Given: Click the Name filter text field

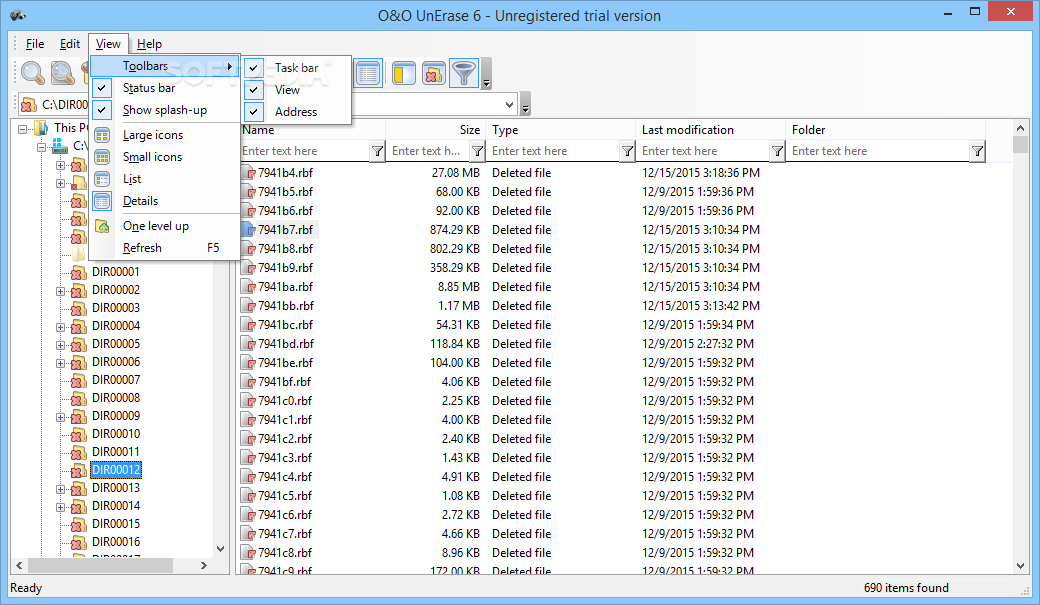Looking at the screenshot, I should [x=305, y=151].
